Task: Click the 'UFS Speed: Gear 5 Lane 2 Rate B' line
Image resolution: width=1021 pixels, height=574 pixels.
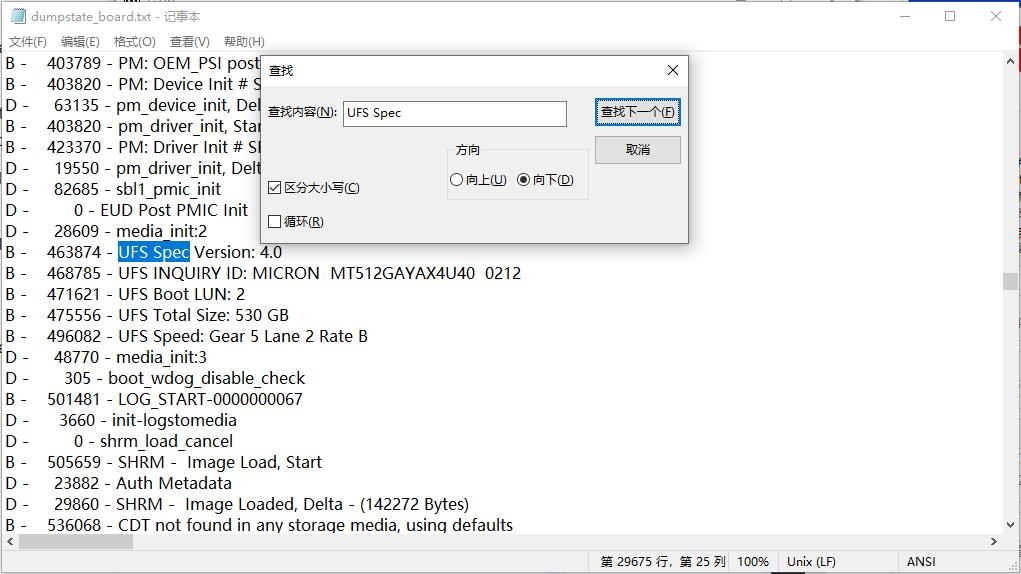Action: (x=186, y=336)
